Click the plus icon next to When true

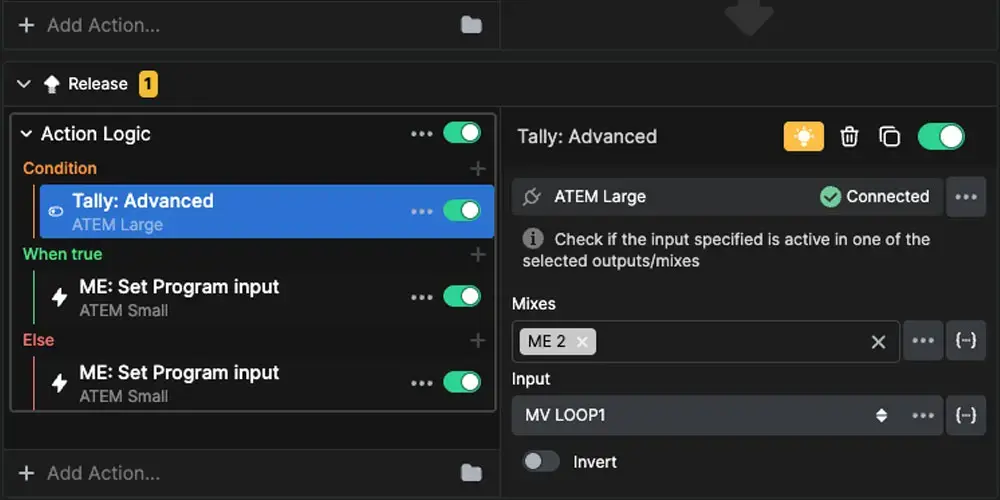click(x=478, y=255)
